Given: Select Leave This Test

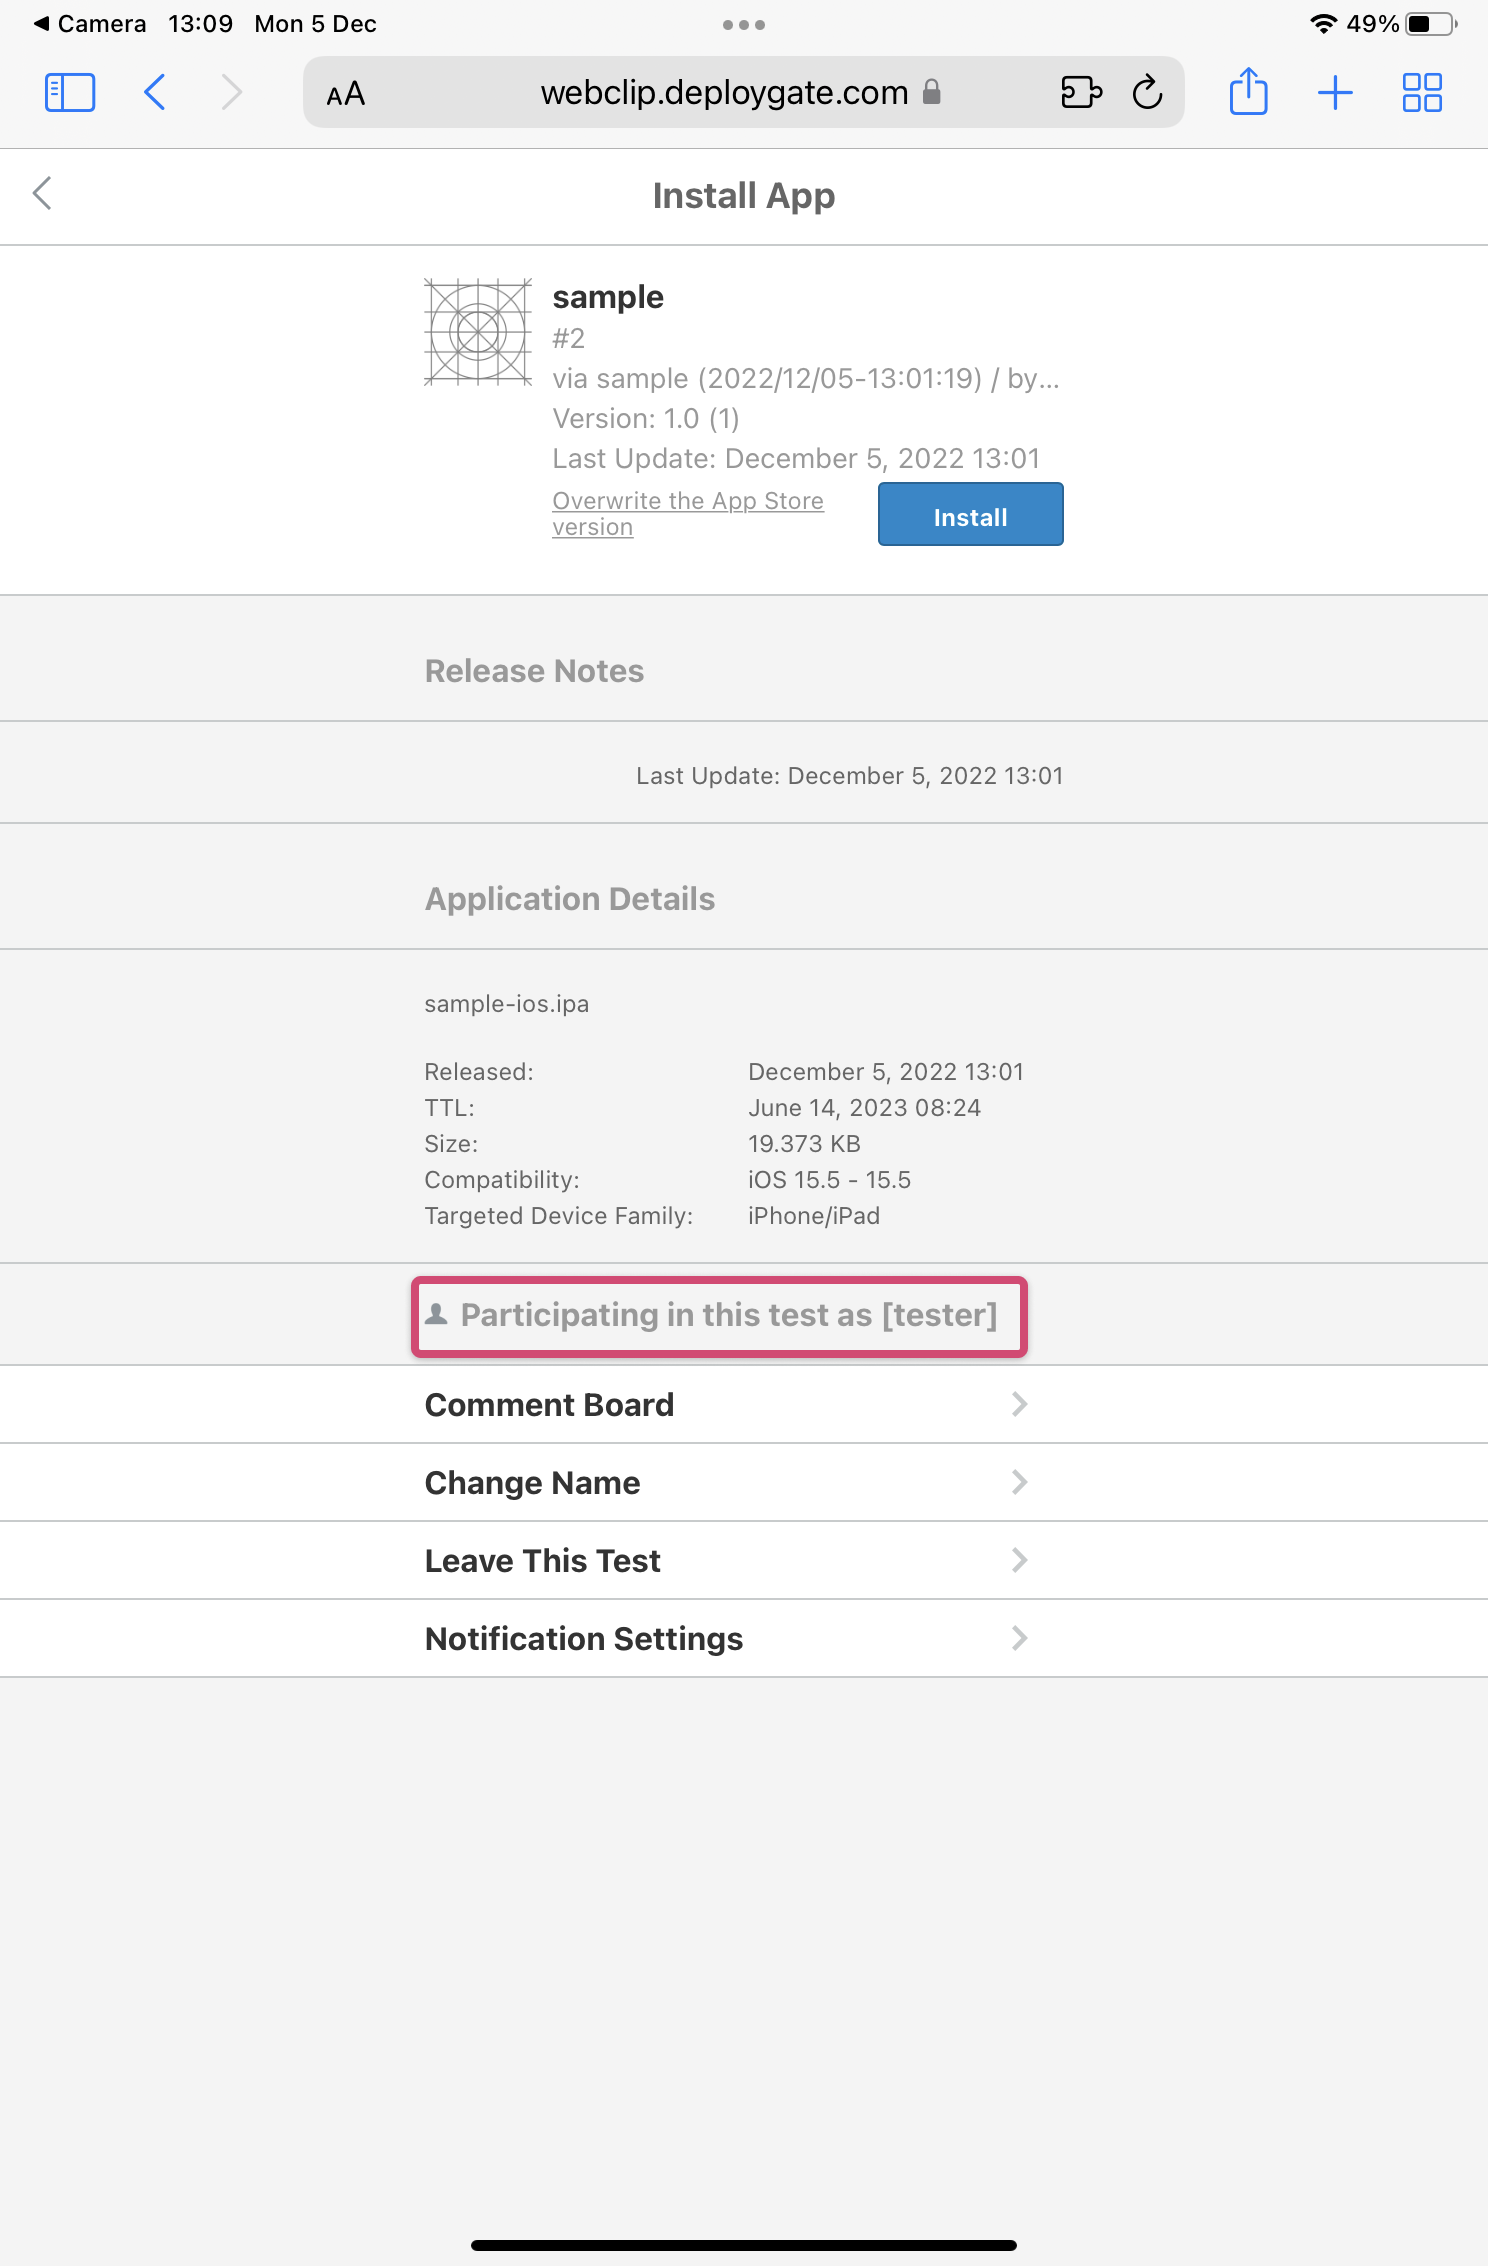Looking at the screenshot, I should pyautogui.click(x=744, y=1560).
